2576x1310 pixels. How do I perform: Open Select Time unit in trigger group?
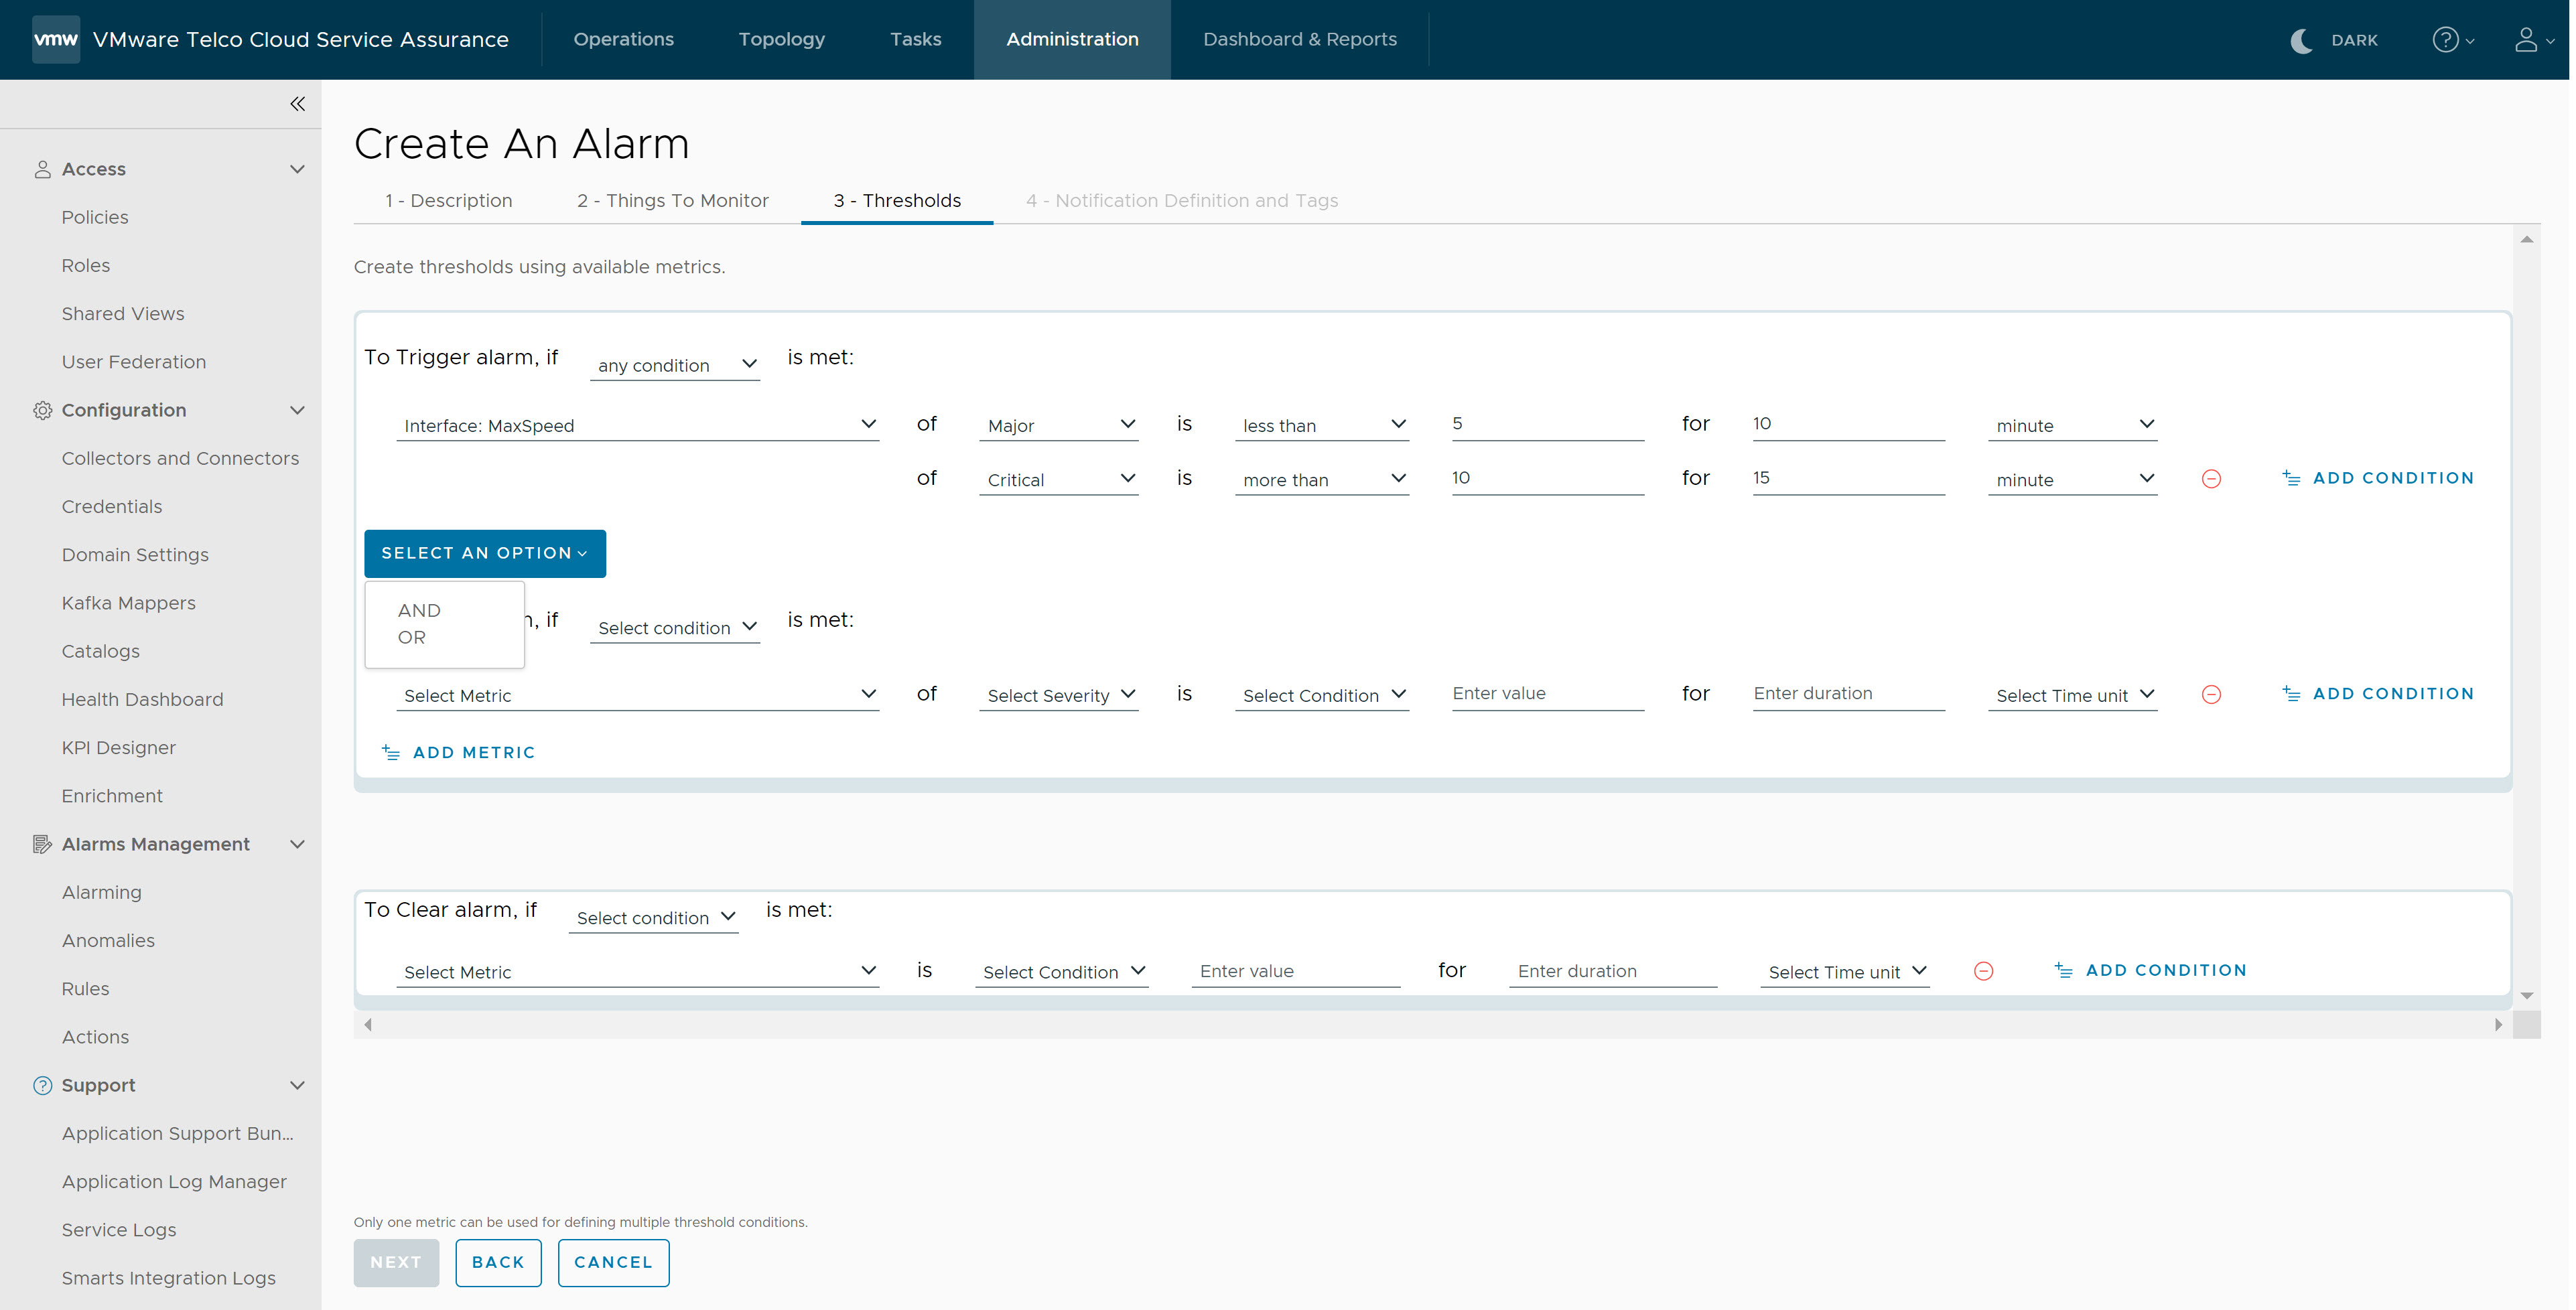click(x=2072, y=695)
